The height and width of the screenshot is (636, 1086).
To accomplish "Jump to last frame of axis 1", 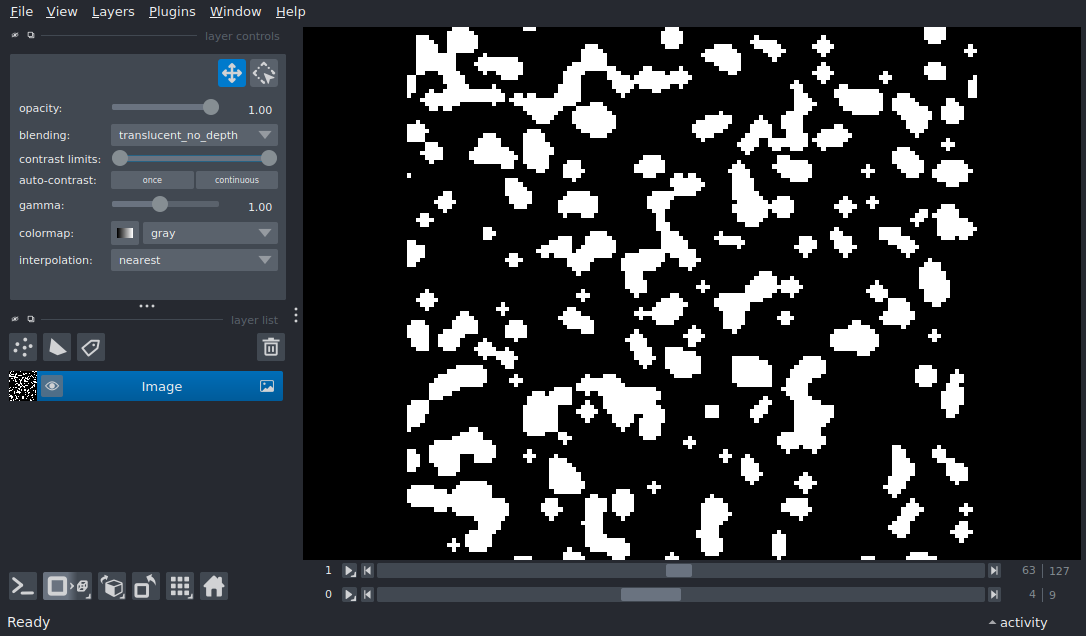I will coord(994,571).
